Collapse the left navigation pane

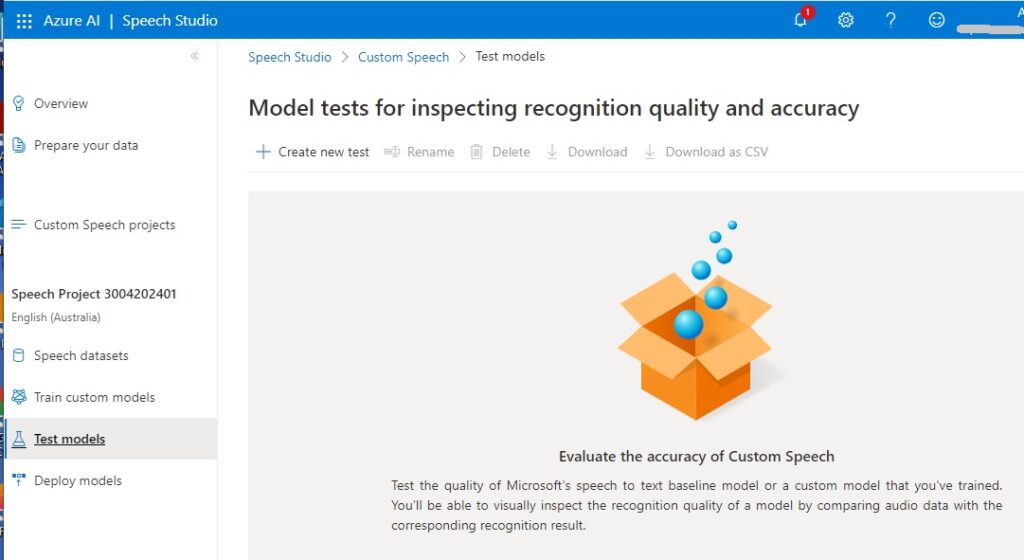pos(194,56)
